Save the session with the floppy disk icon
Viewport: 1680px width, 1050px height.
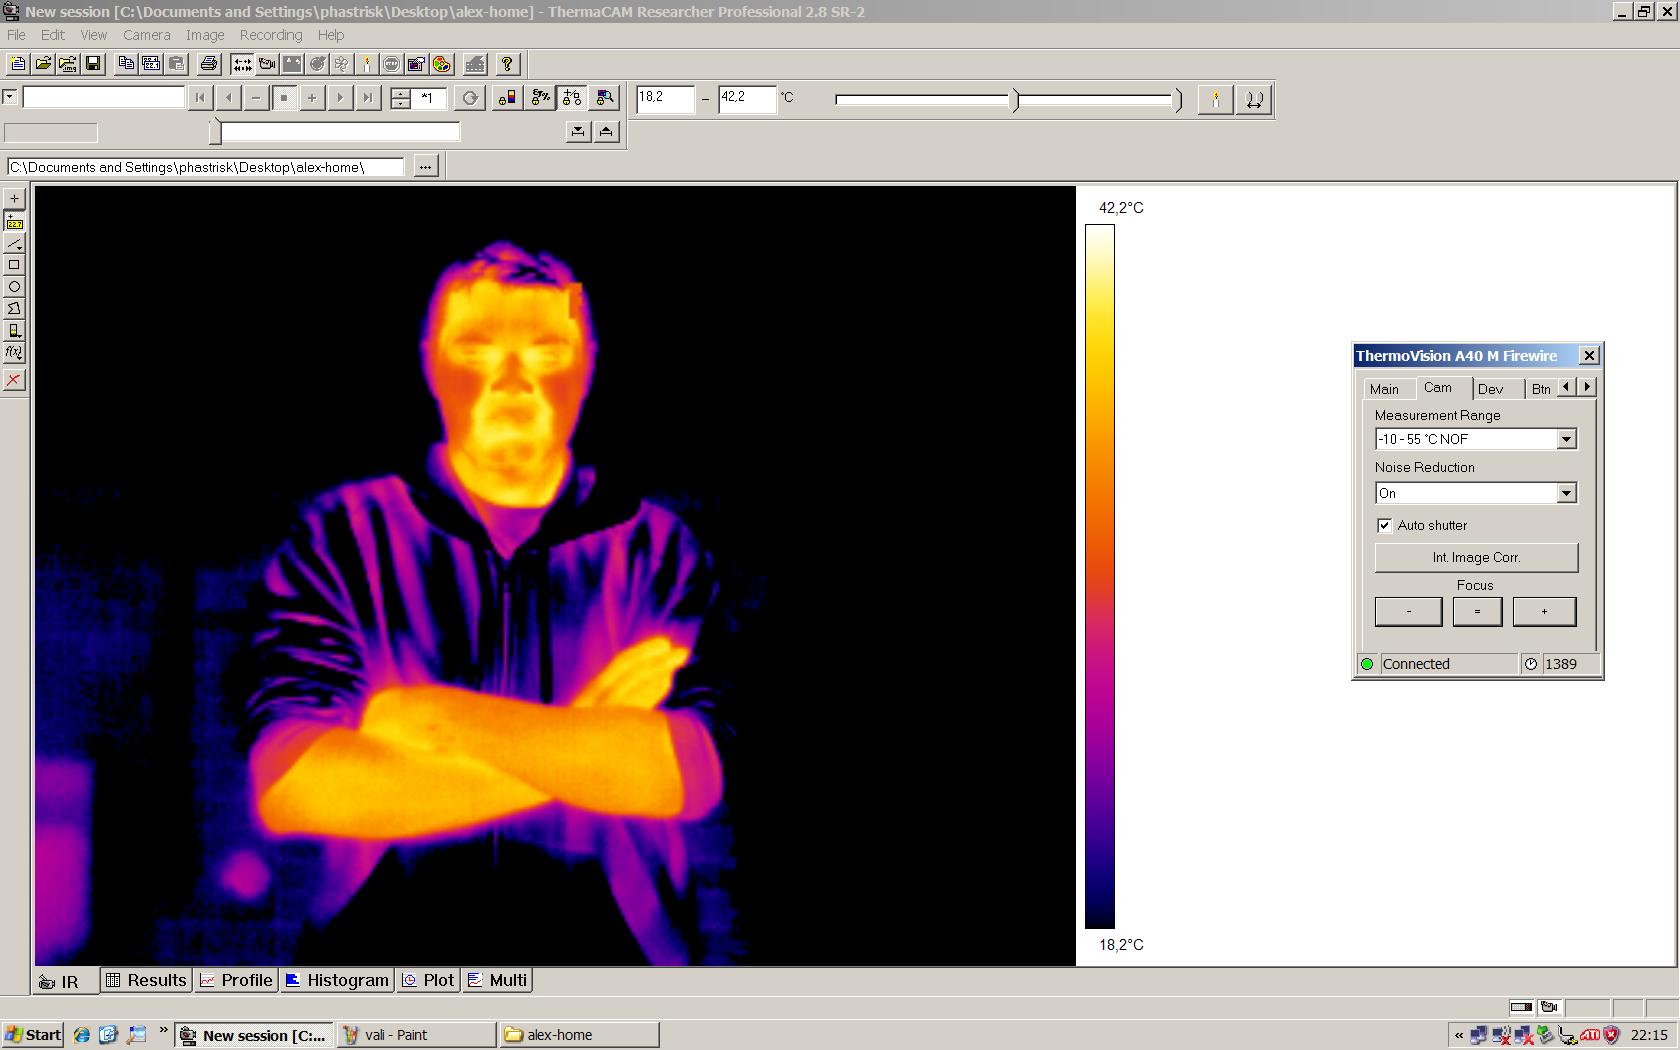coord(93,64)
